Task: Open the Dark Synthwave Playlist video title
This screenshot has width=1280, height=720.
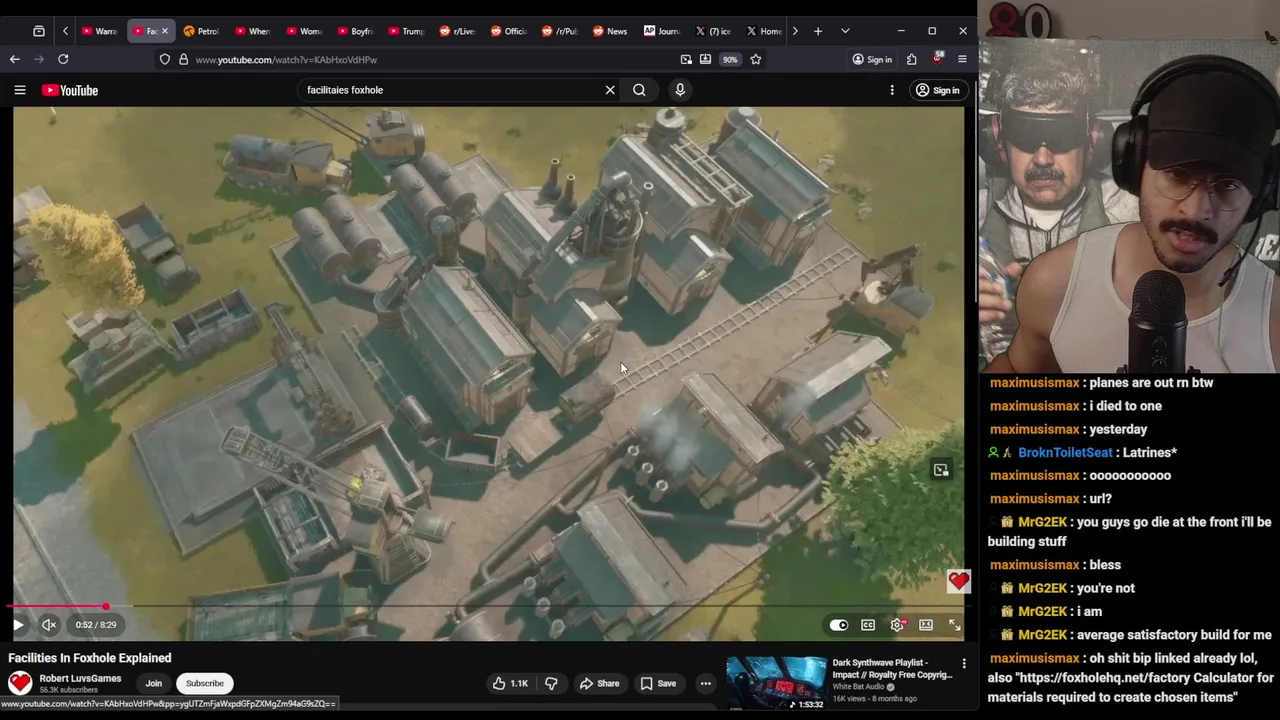Action: click(x=892, y=668)
